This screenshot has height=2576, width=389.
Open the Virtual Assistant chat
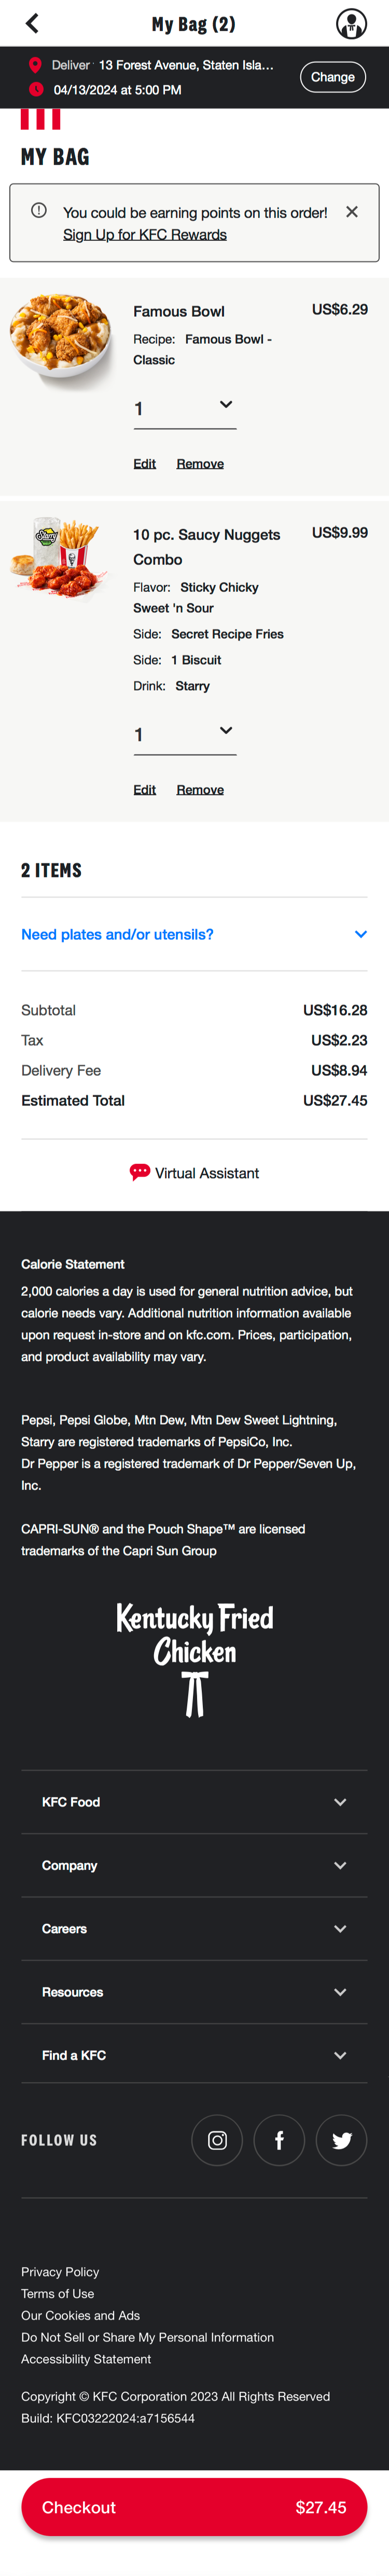[x=195, y=1173]
